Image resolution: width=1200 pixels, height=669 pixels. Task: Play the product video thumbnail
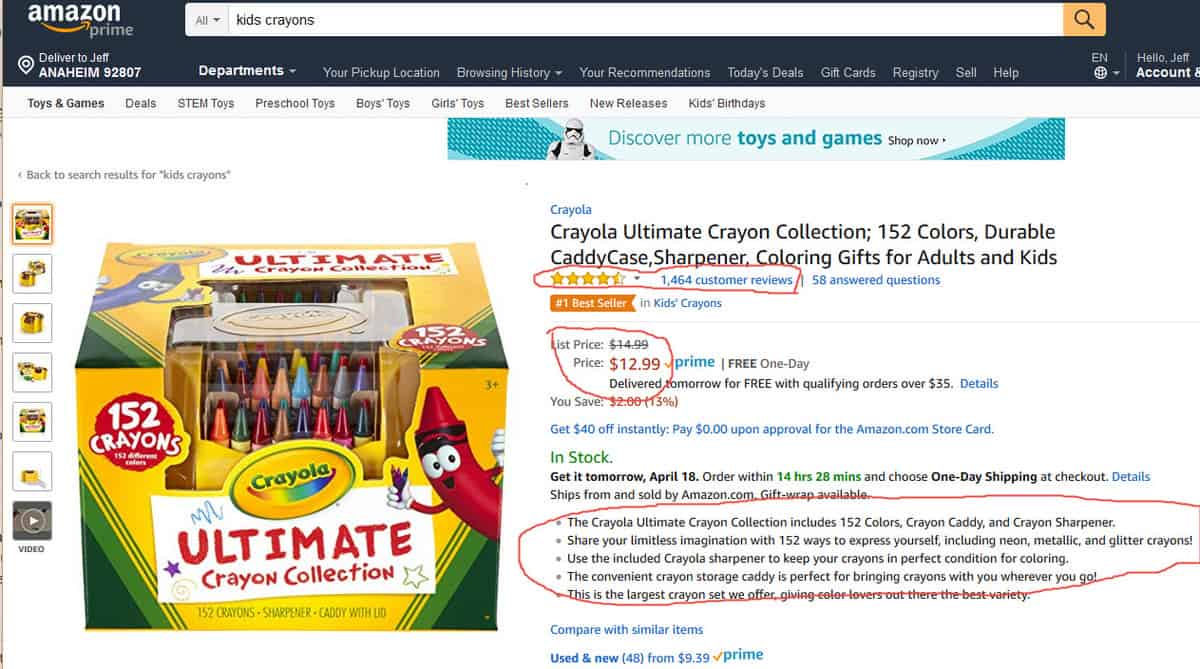click(32, 521)
